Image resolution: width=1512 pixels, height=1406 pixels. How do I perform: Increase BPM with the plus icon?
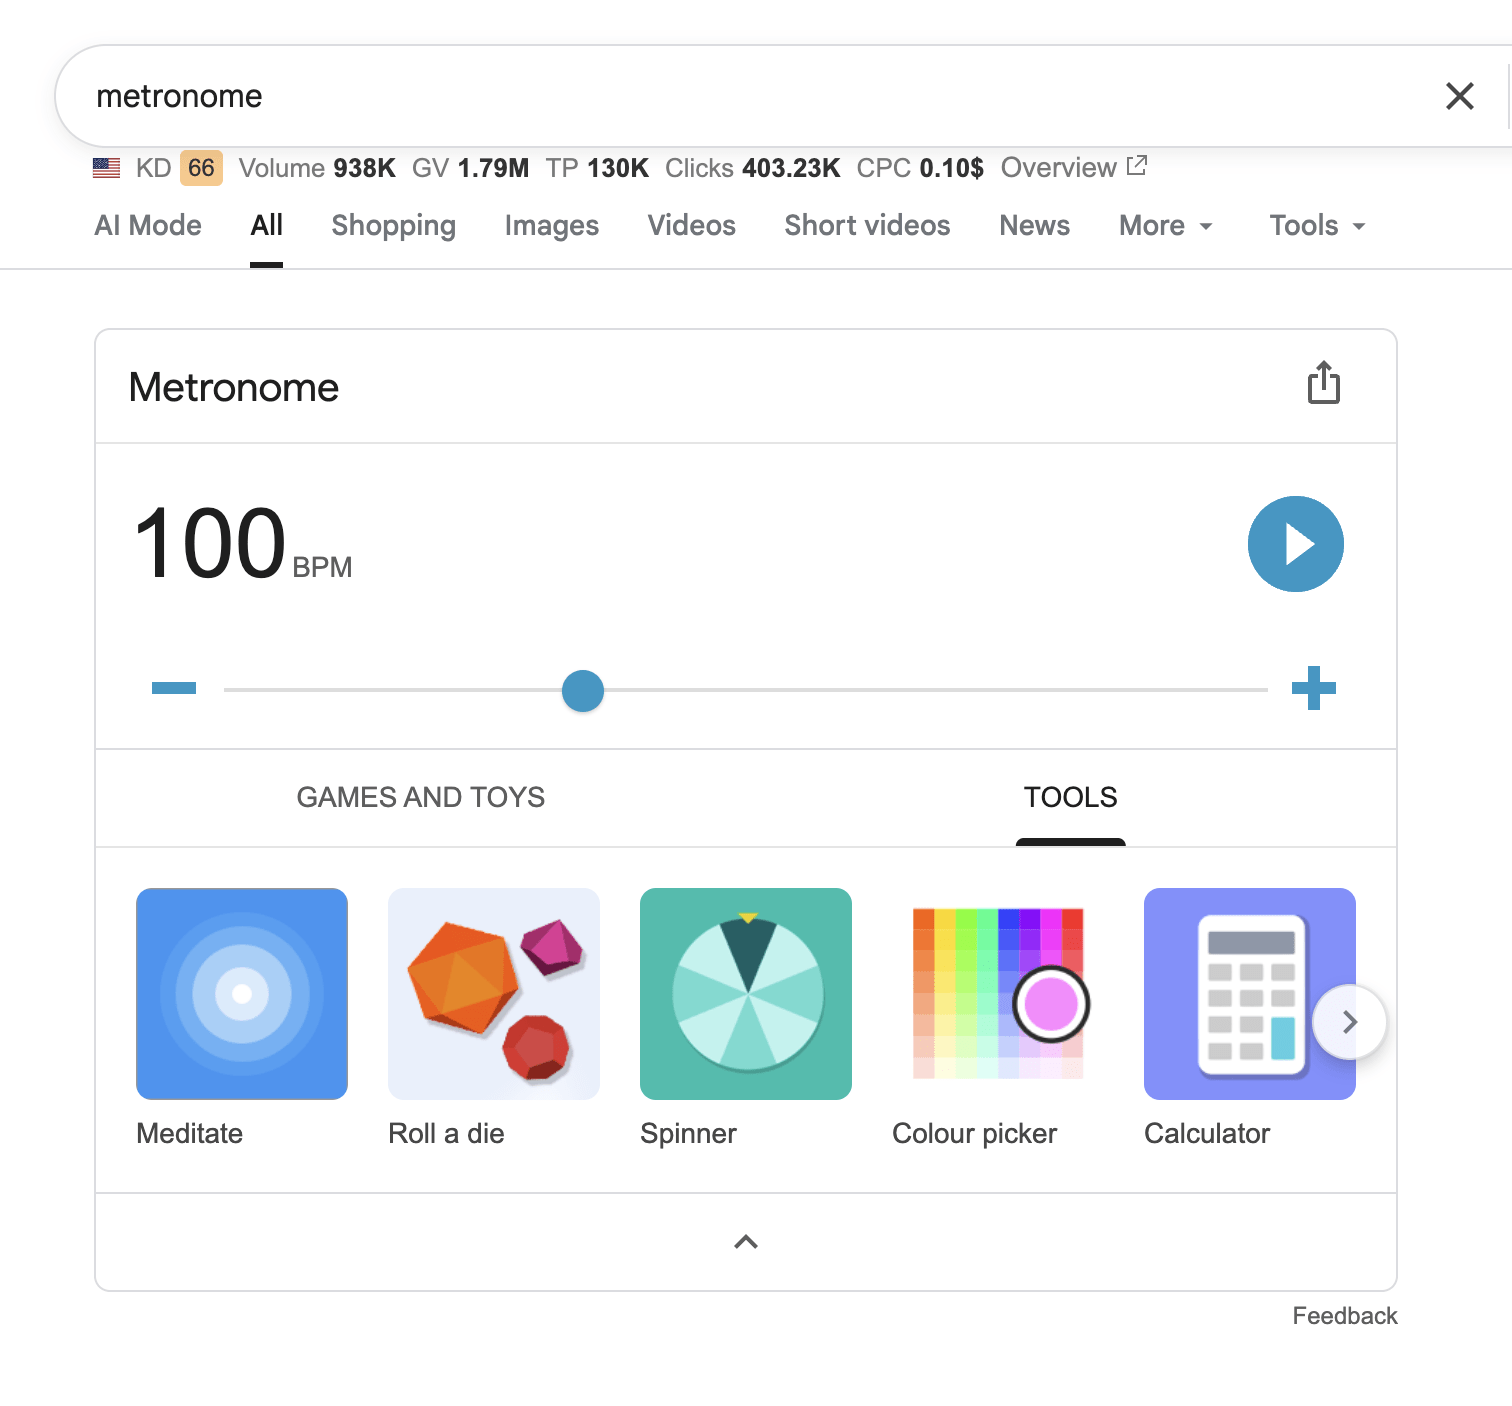1313,688
